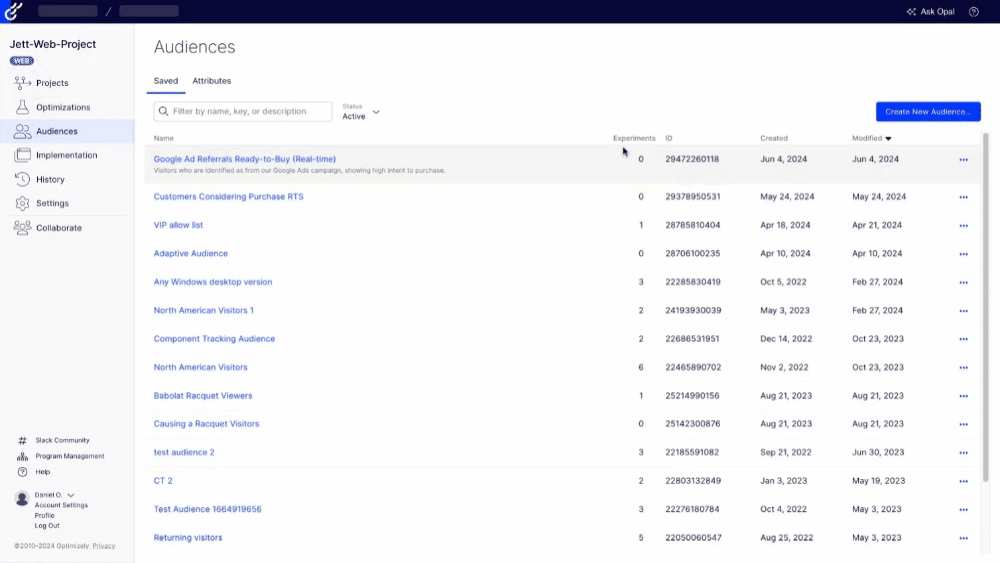
Task: Click Create New Audience button
Action: [x=928, y=112]
